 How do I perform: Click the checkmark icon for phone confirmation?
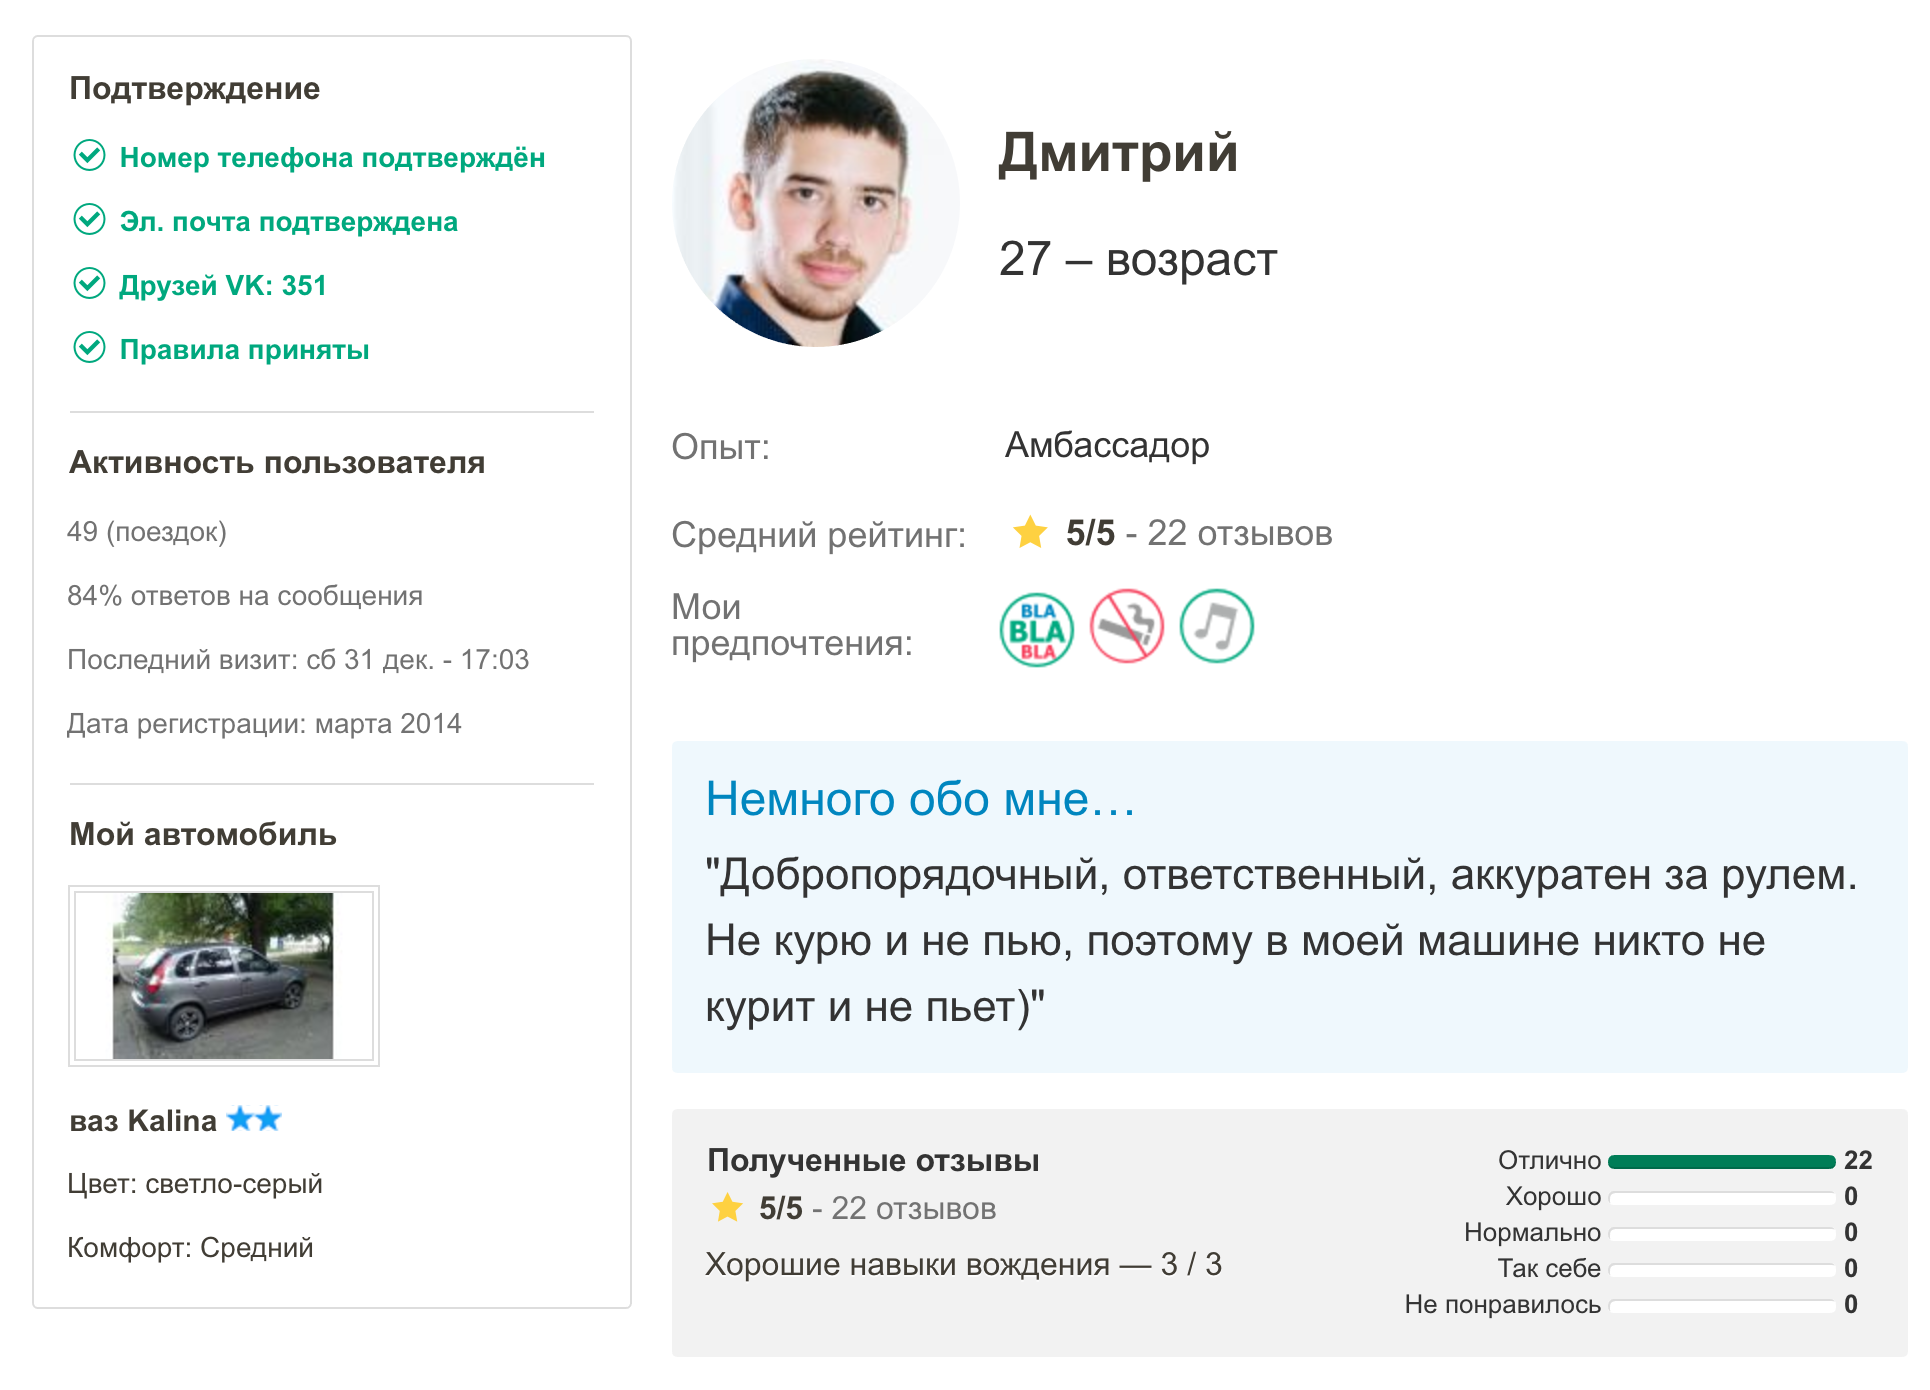point(90,155)
